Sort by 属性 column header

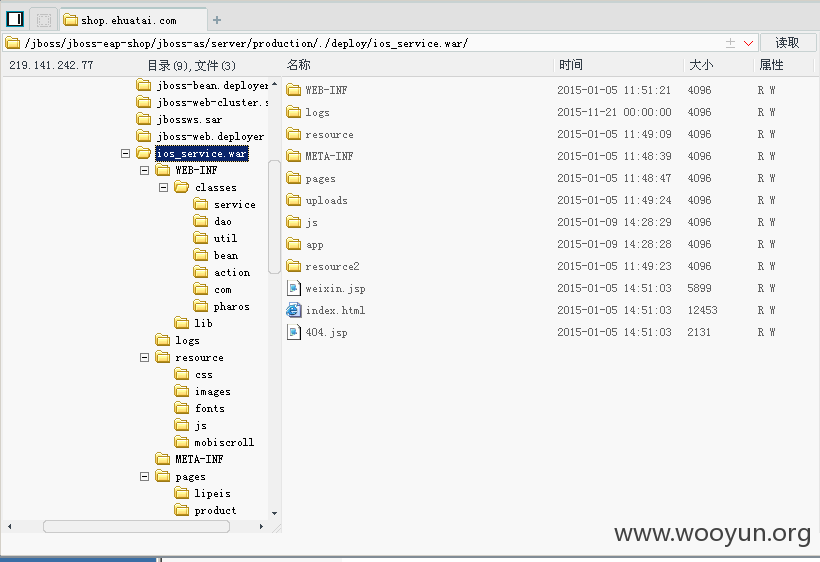(771, 65)
